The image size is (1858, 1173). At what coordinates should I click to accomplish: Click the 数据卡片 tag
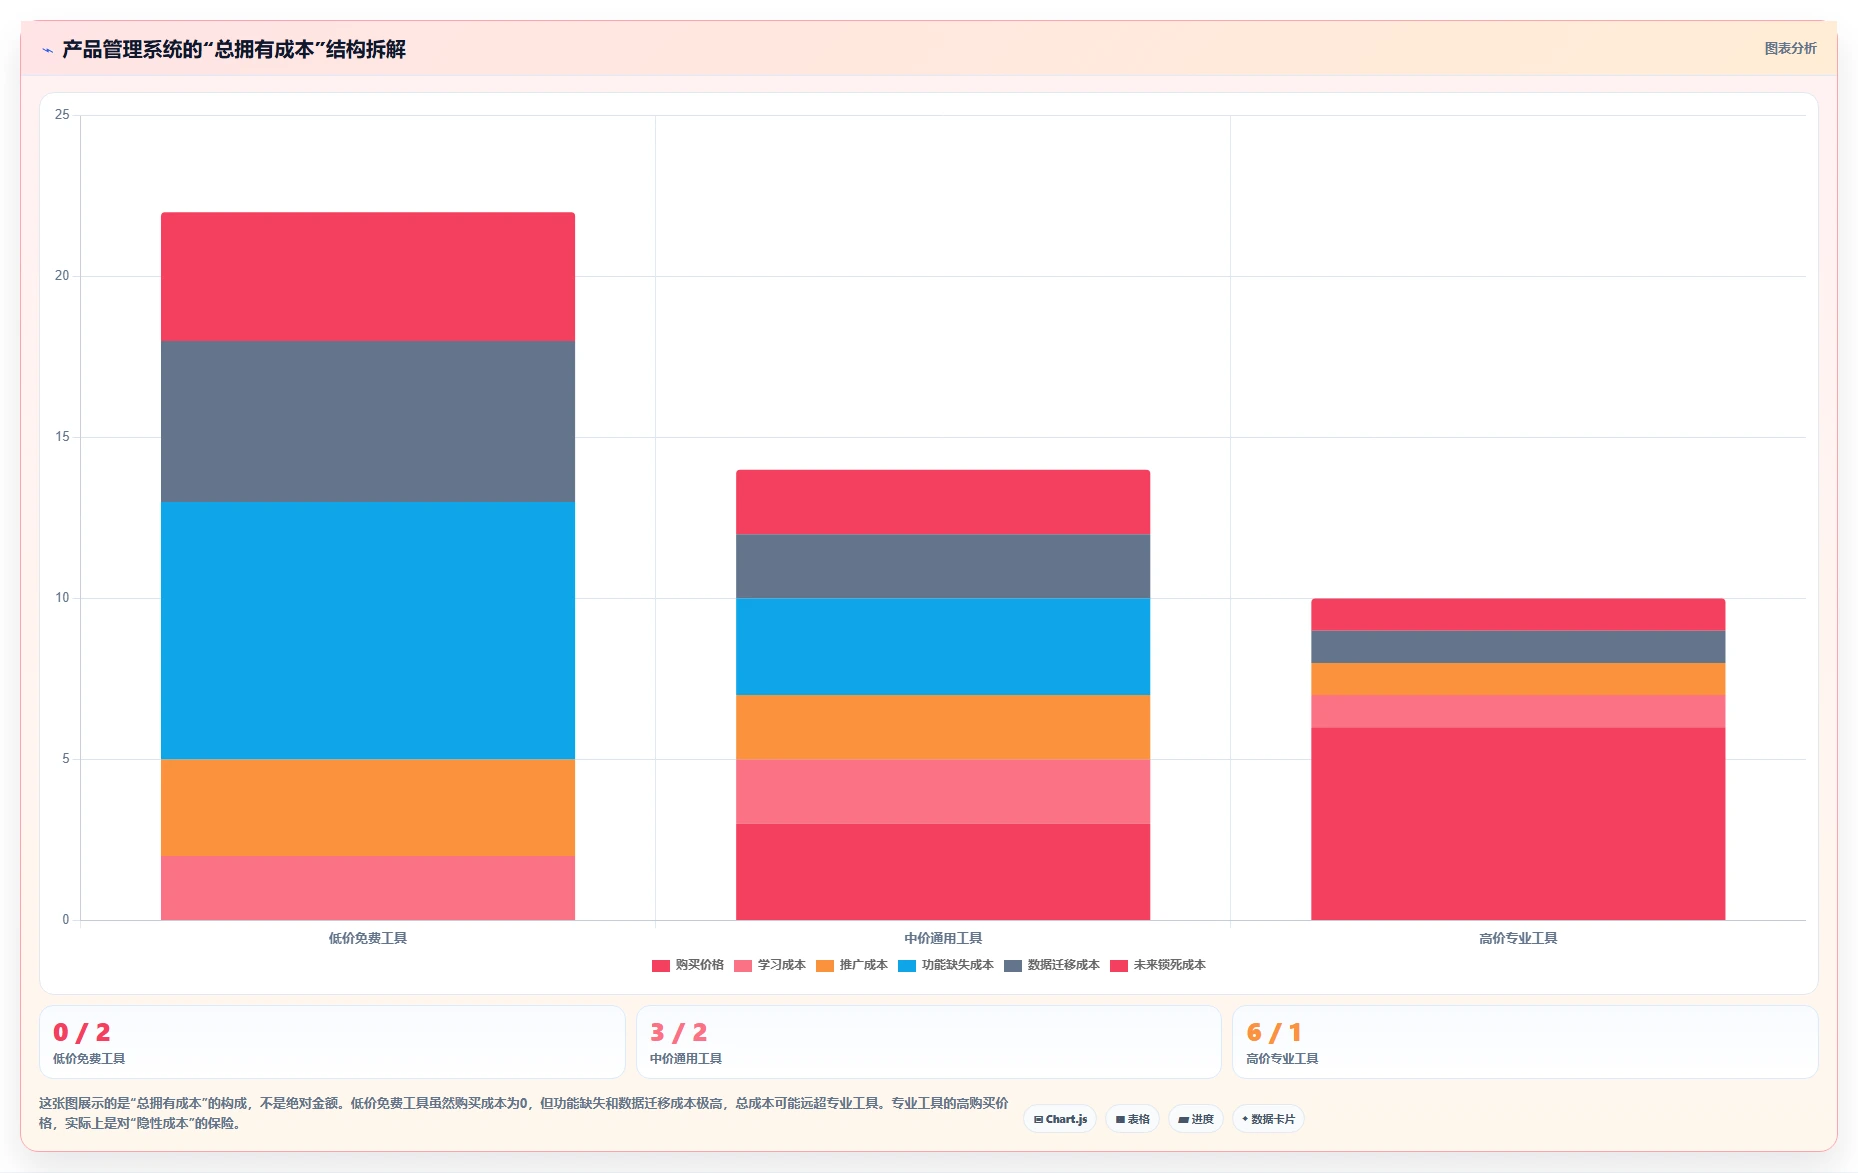click(x=1268, y=1119)
